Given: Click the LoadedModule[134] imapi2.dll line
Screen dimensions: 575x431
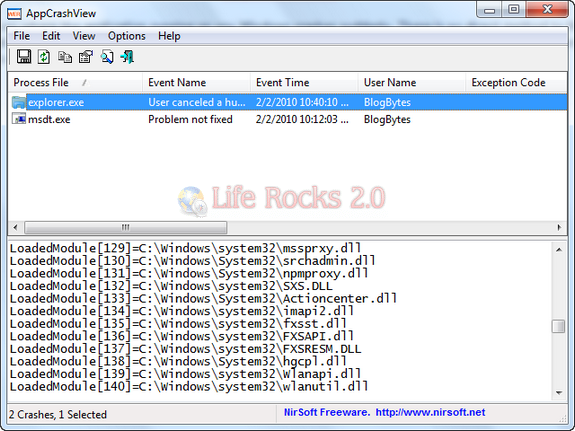Looking at the screenshot, I should pos(182,311).
